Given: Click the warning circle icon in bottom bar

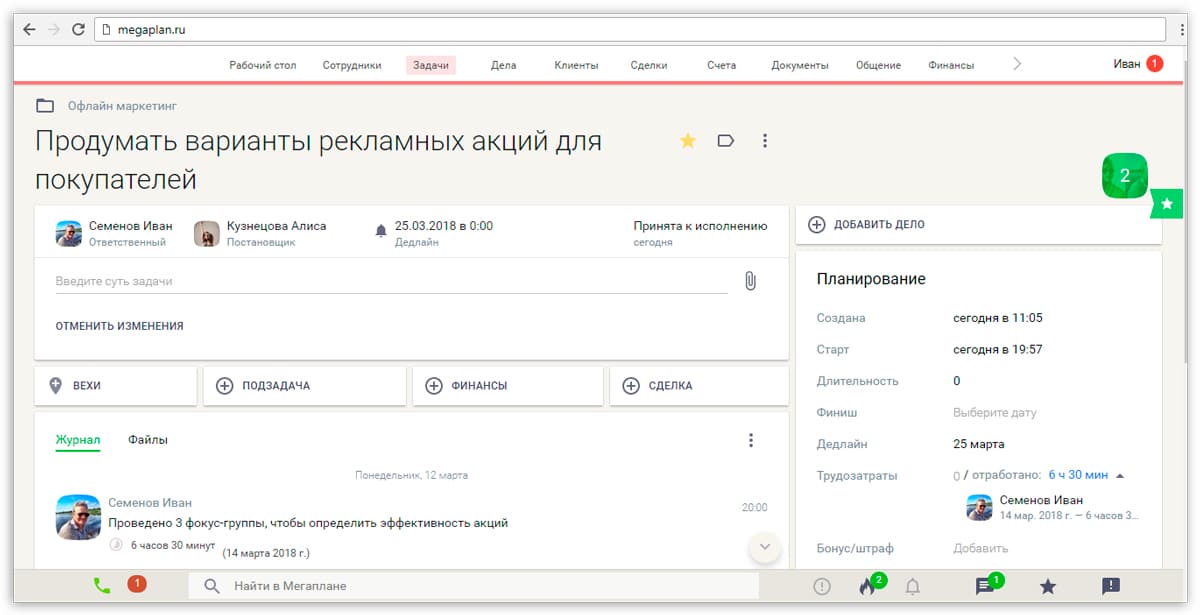Looking at the screenshot, I should pyautogui.click(x=821, y=586).
